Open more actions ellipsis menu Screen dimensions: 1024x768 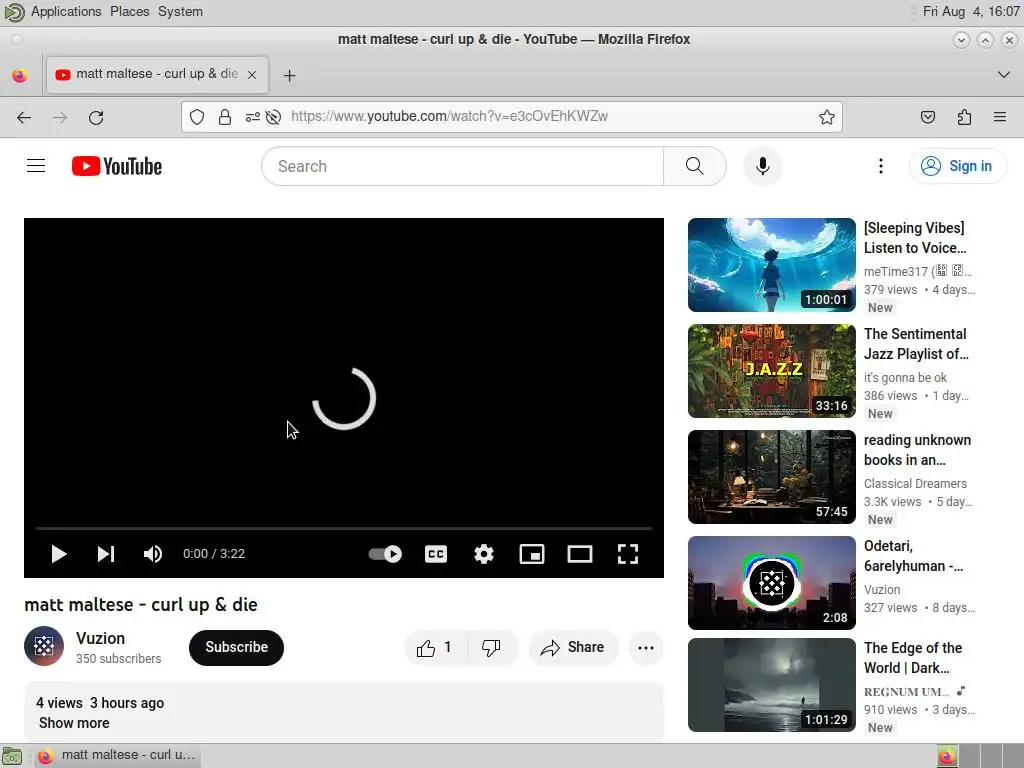pos(646,647)
